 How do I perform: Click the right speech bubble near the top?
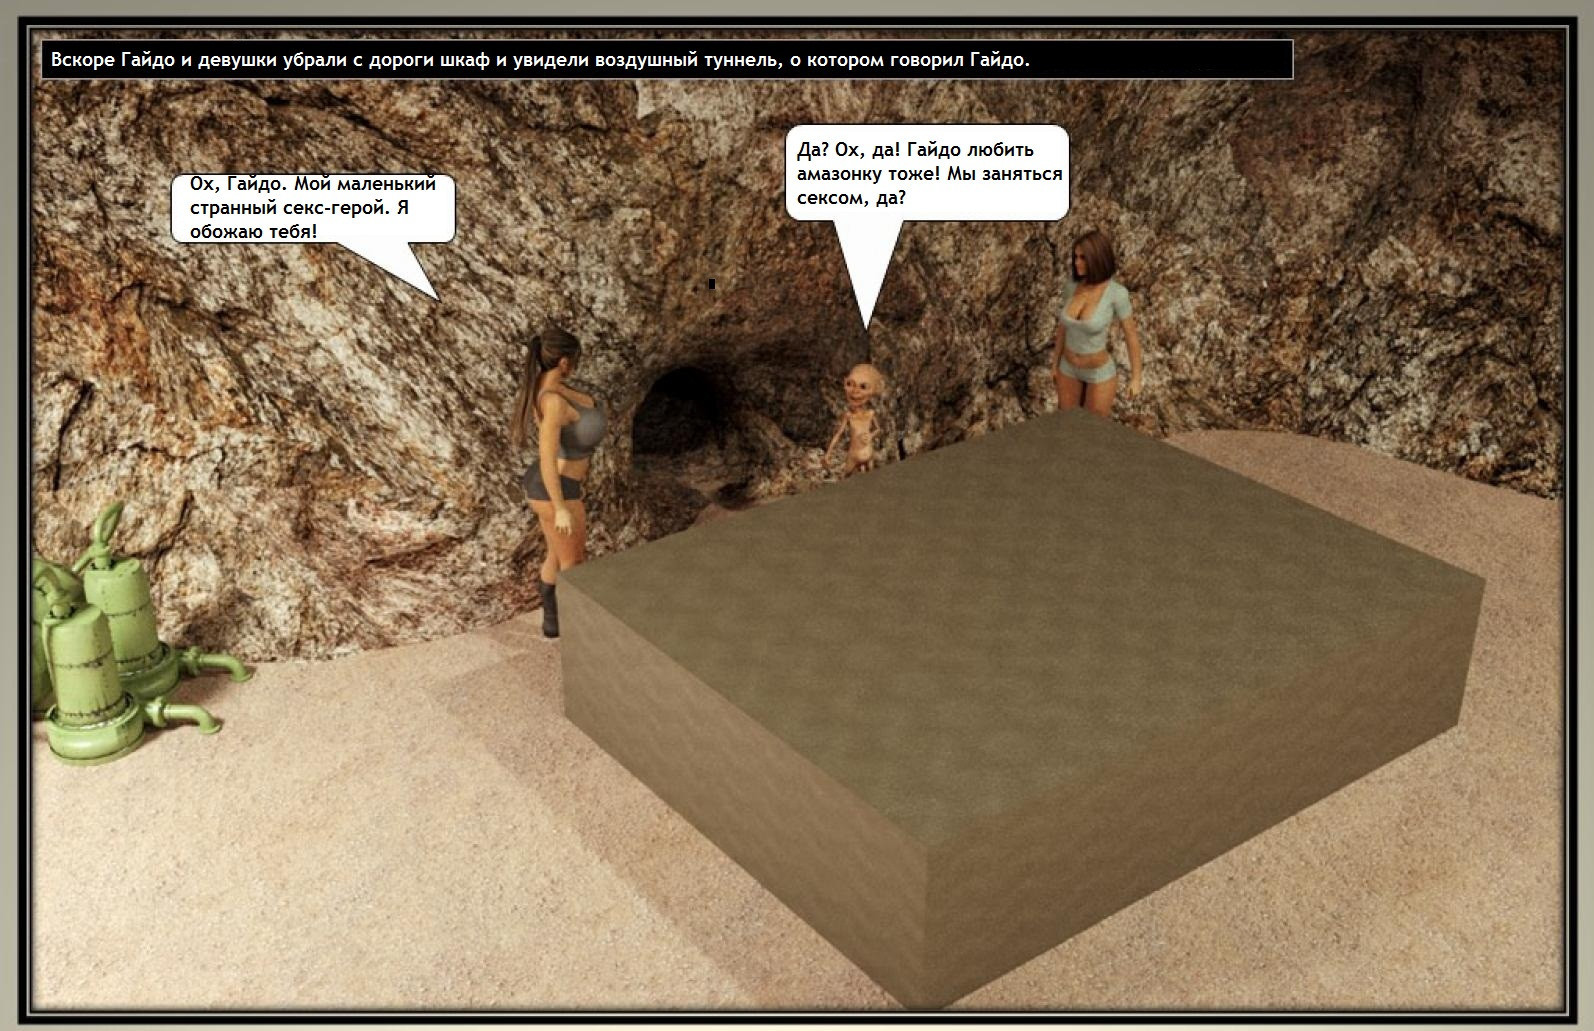click(927, 173)
